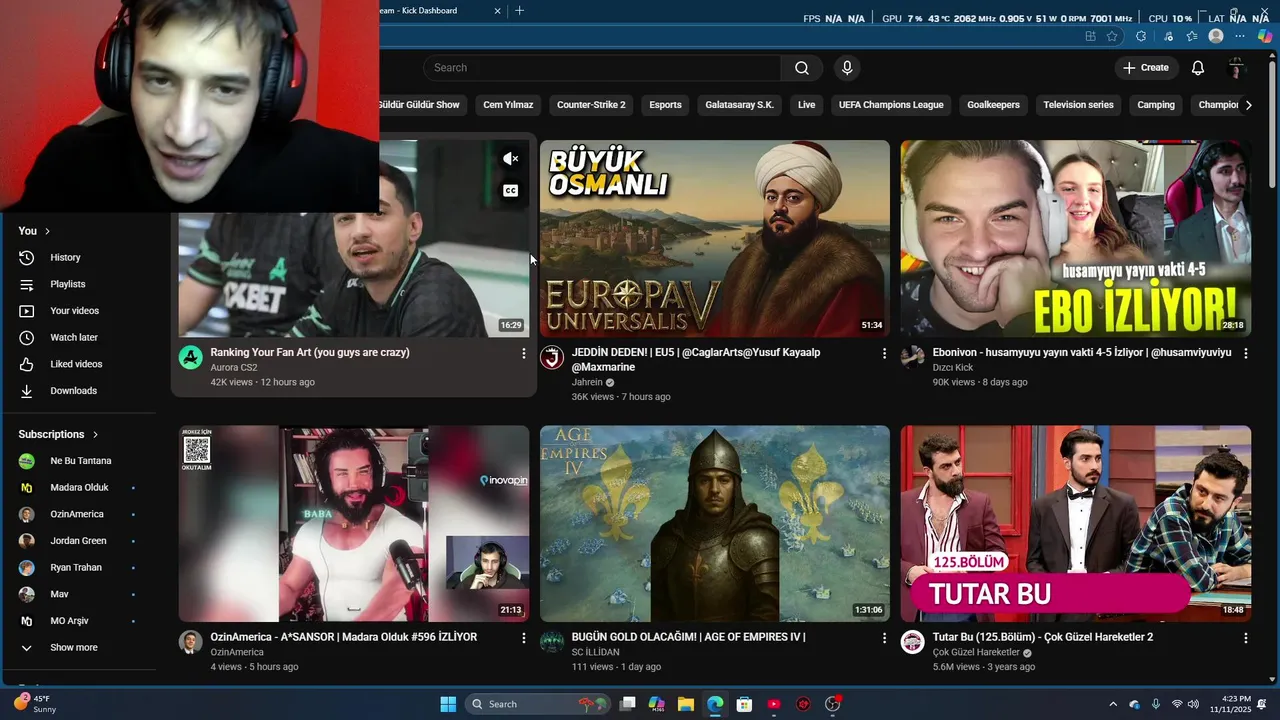Select the Live chip
Viewport: 1280px width, 720px height.
point(806,105)
